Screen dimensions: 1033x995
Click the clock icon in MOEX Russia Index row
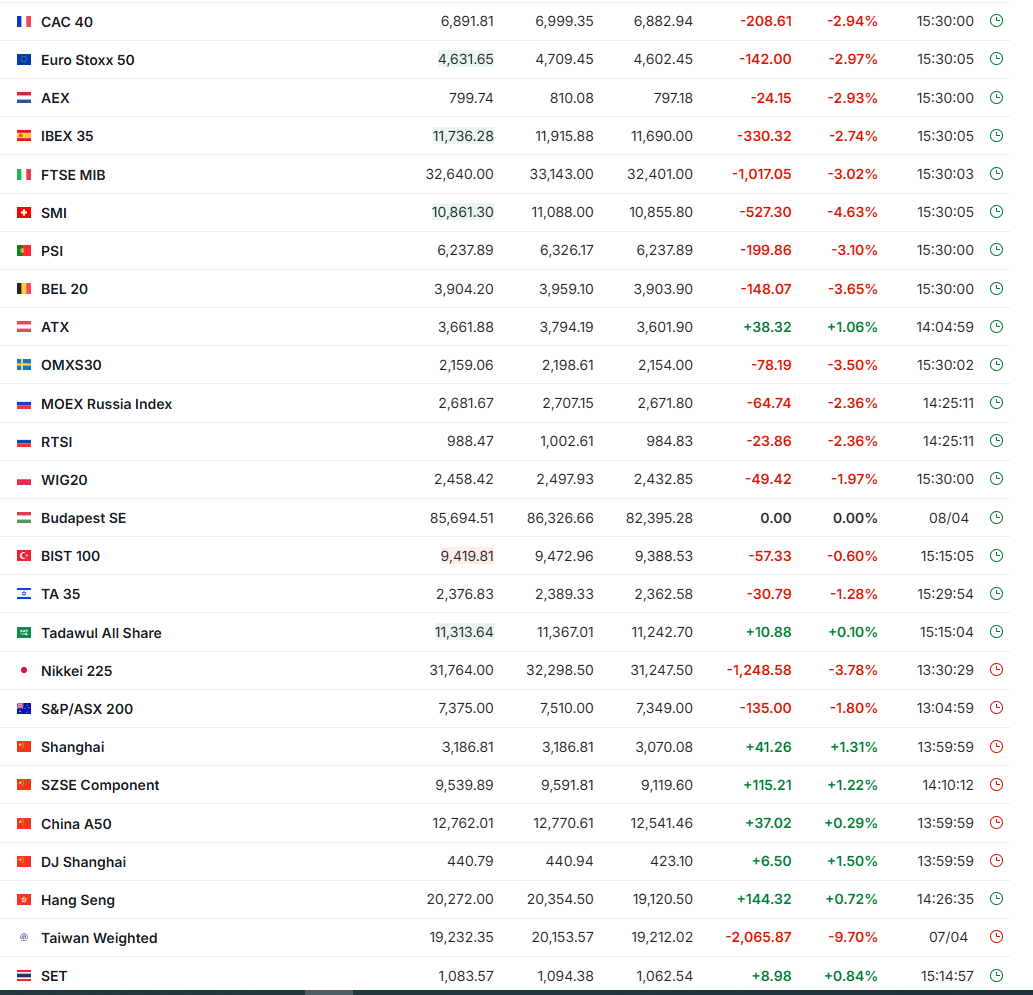(x=997, y=403)
